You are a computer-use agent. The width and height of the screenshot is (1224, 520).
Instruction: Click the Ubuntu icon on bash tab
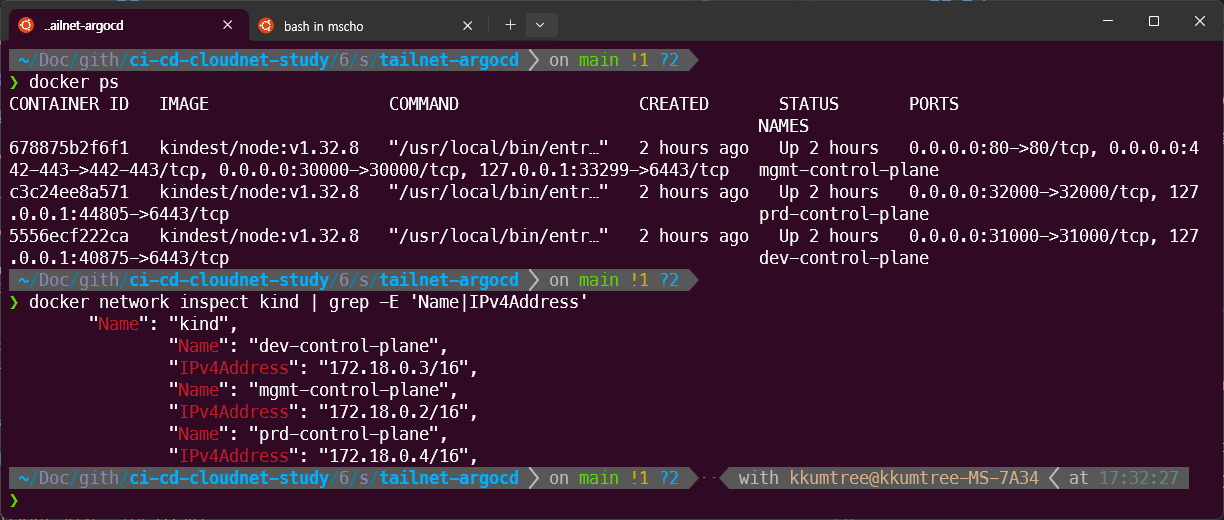pyautogui.click(x=265, y=25)
